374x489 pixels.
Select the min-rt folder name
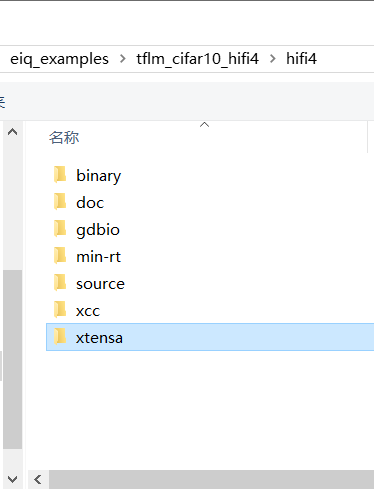point(98,257)
